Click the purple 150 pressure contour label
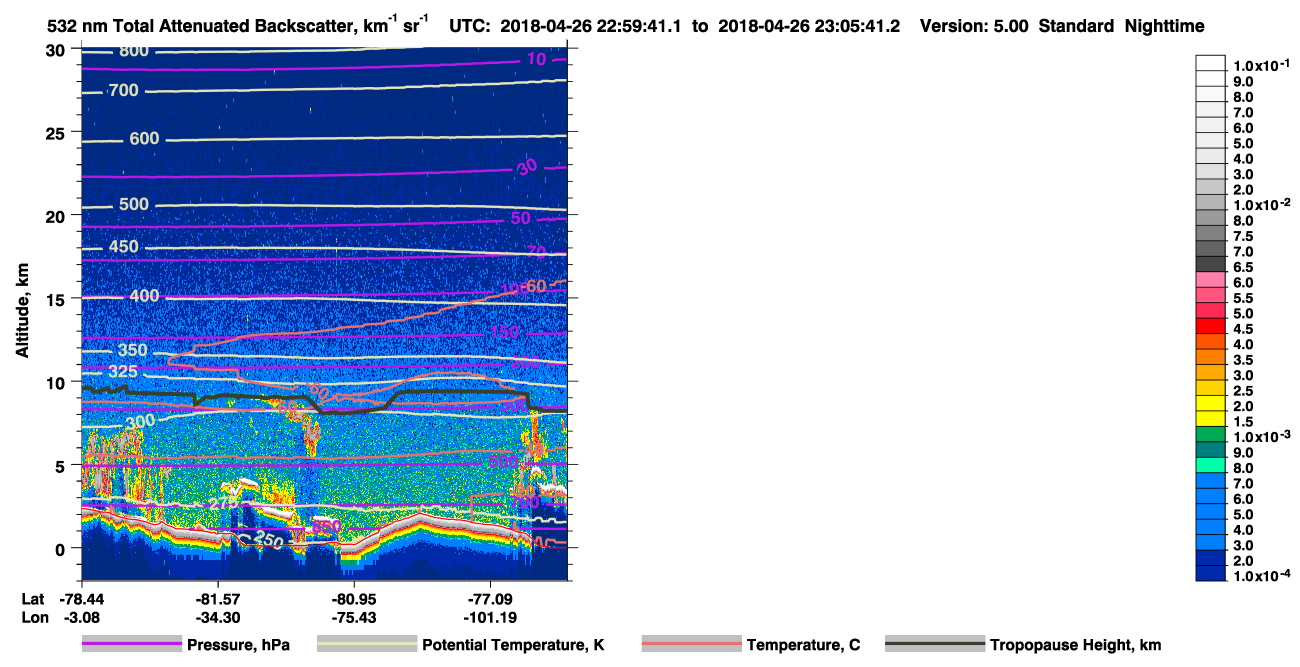Screen dimensions: 1300x667 click(505, 332)
